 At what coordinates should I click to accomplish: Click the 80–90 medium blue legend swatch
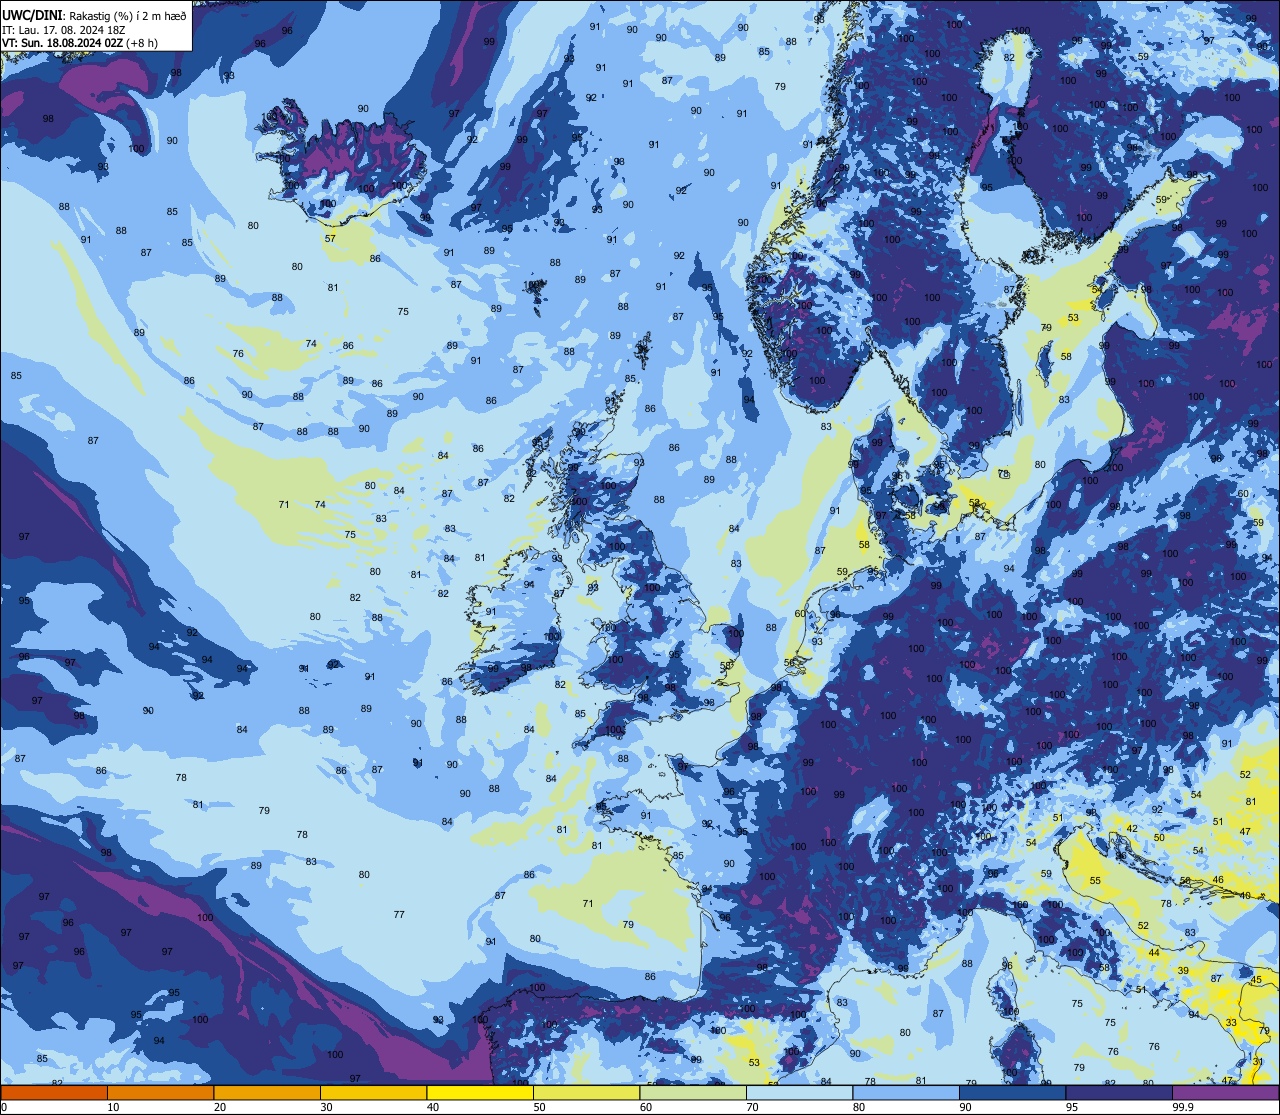click(906, 1092)
